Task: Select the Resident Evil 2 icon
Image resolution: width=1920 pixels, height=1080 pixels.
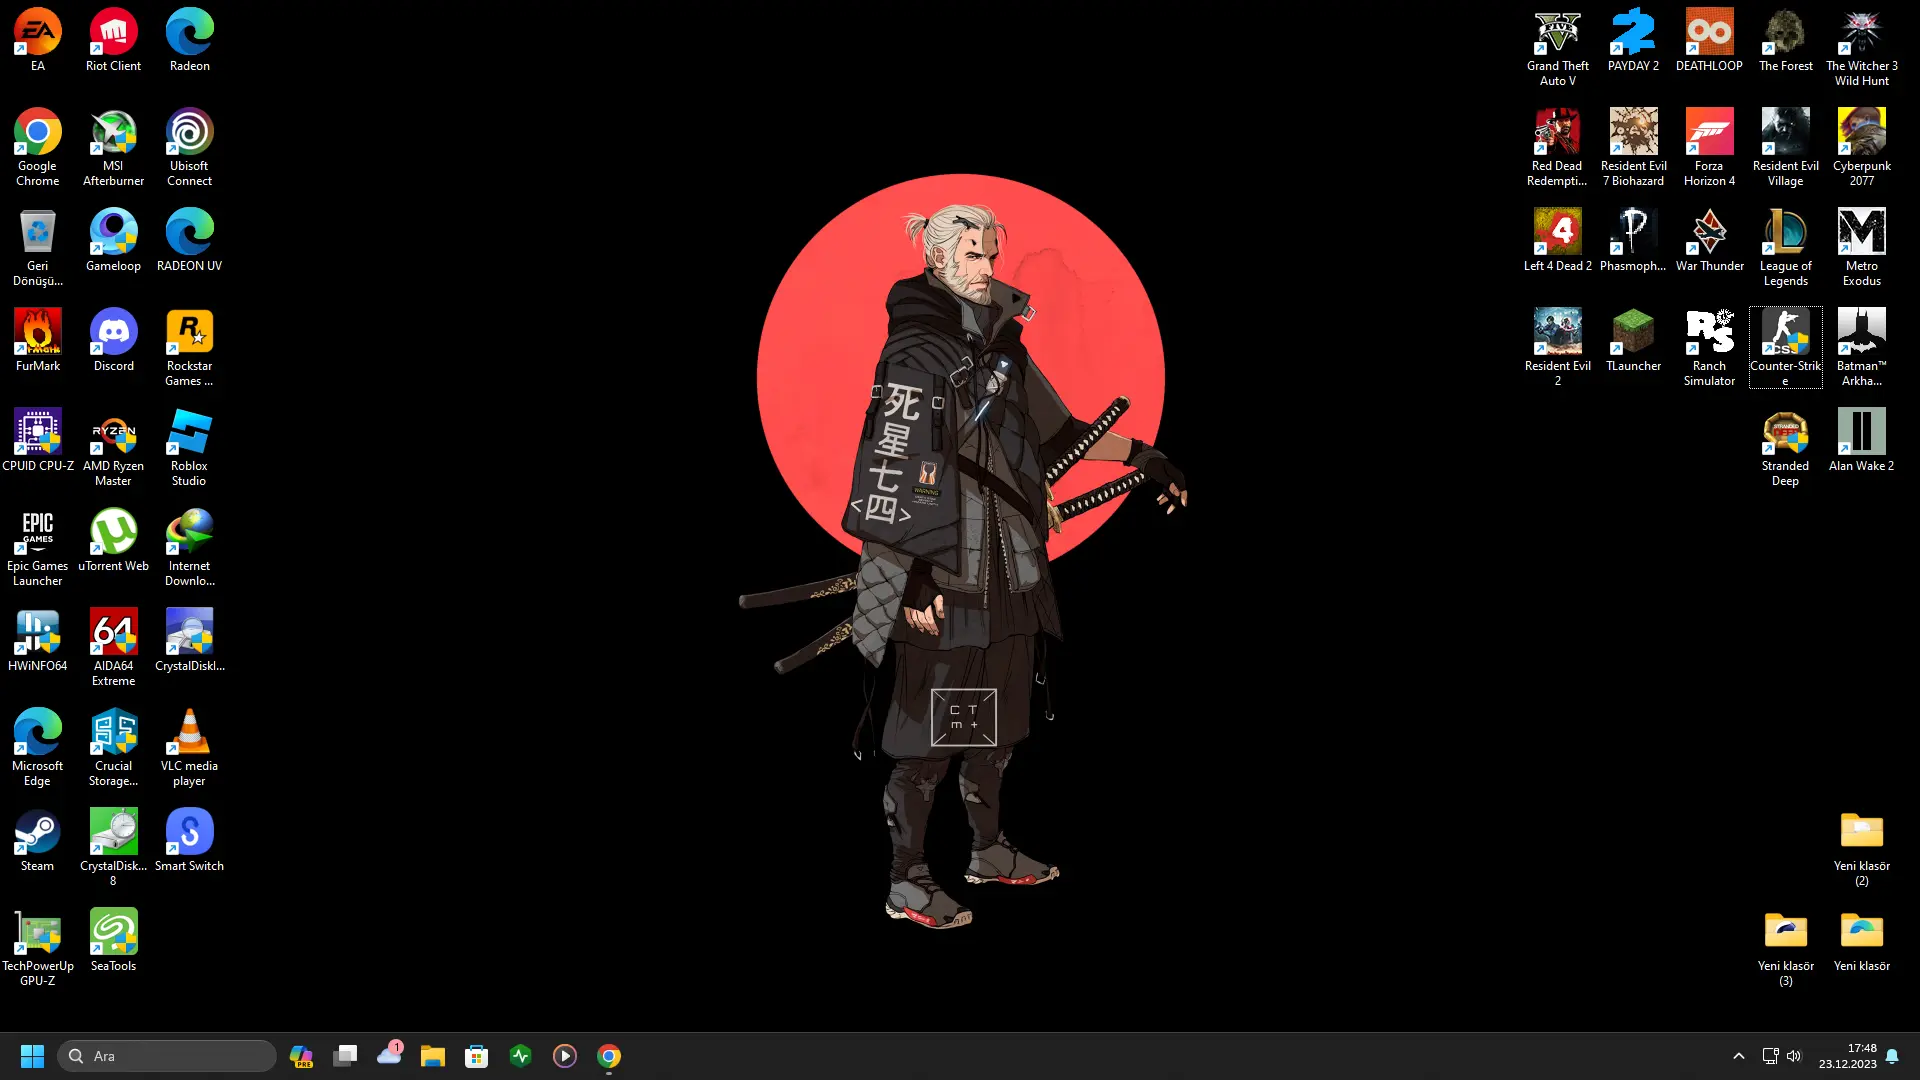Action: coord(1557,347)
